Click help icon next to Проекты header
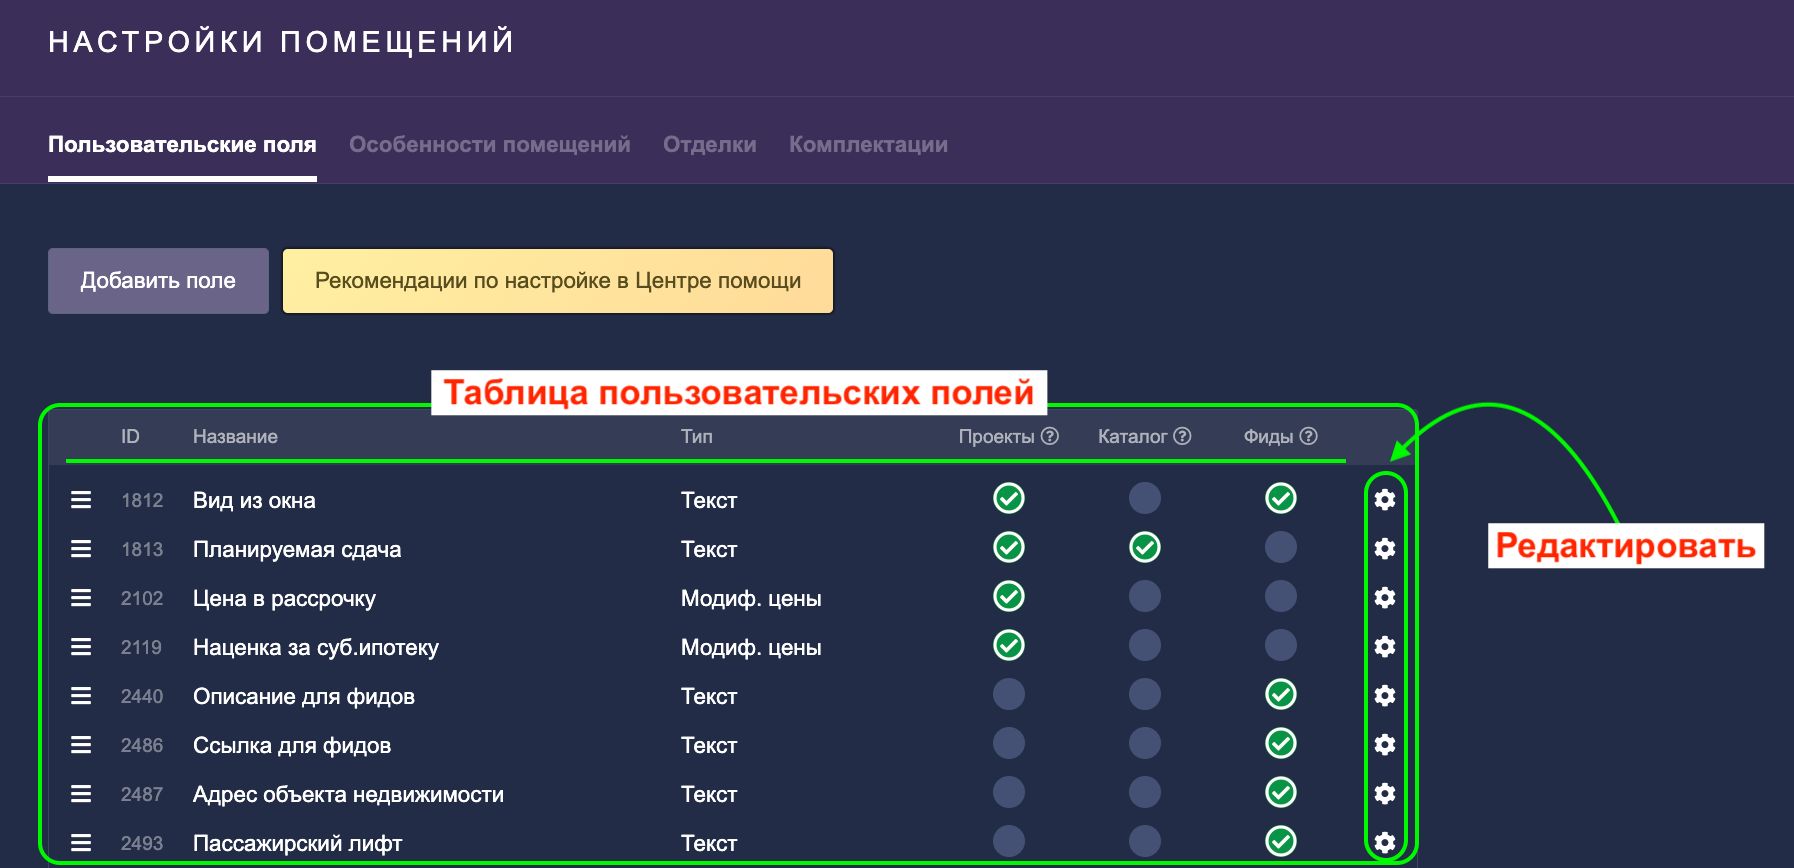 pyautogui.click(x=1049, y=436)
